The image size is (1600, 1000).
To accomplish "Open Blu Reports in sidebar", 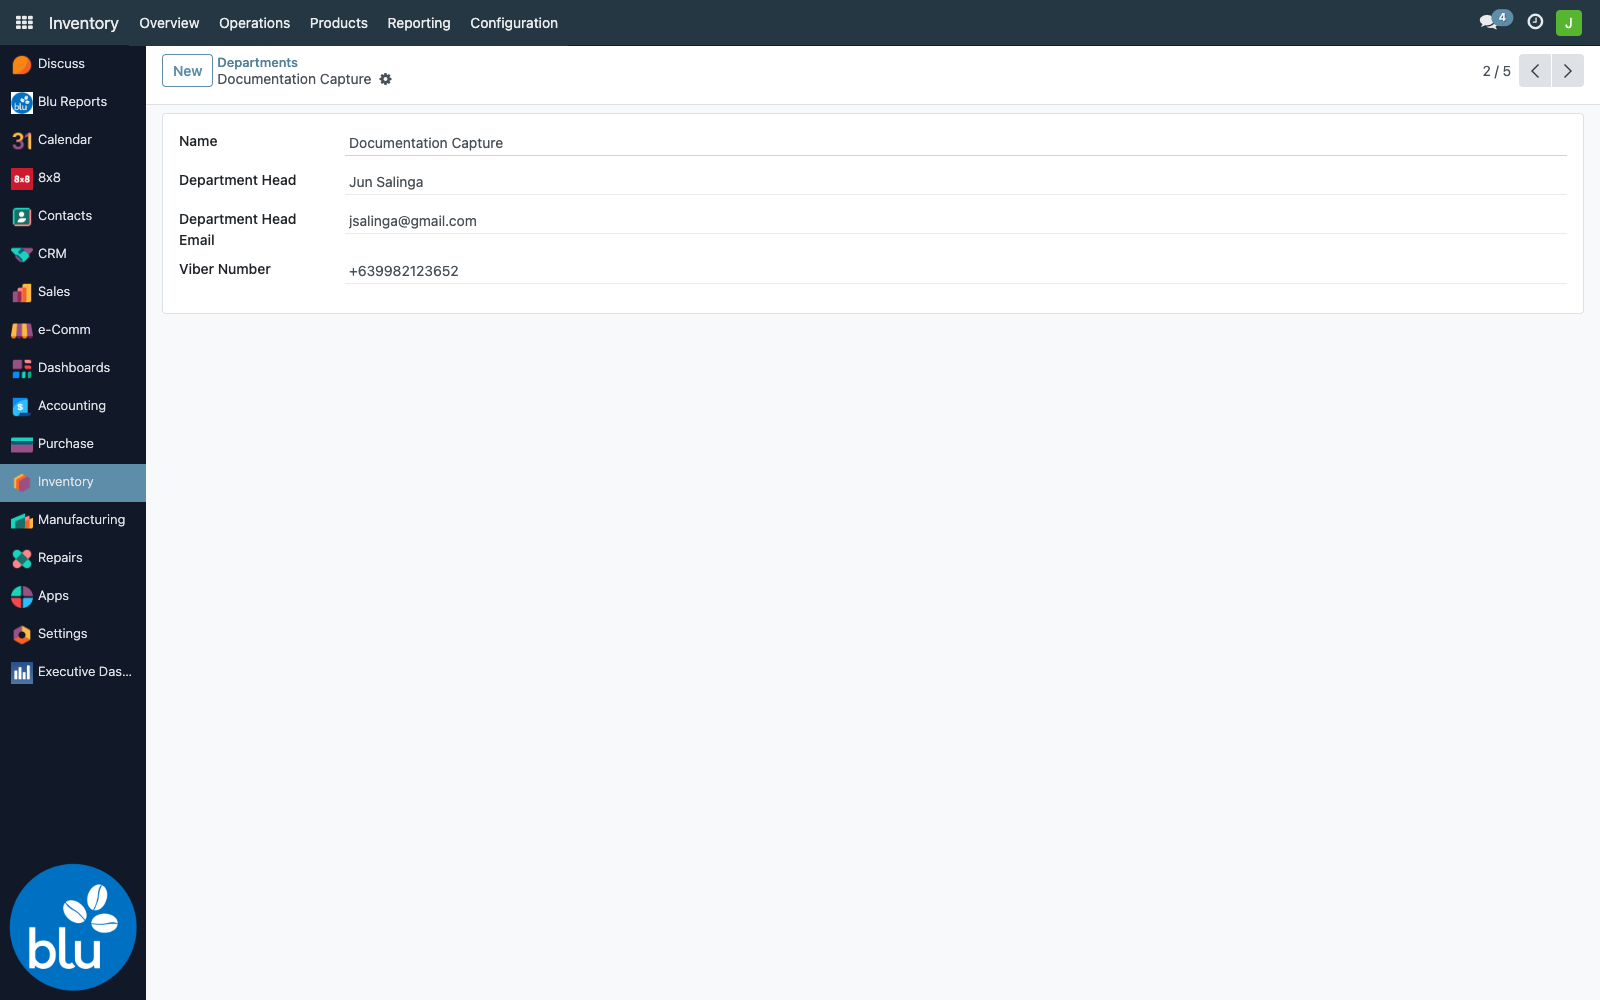I will pos(73,102).
